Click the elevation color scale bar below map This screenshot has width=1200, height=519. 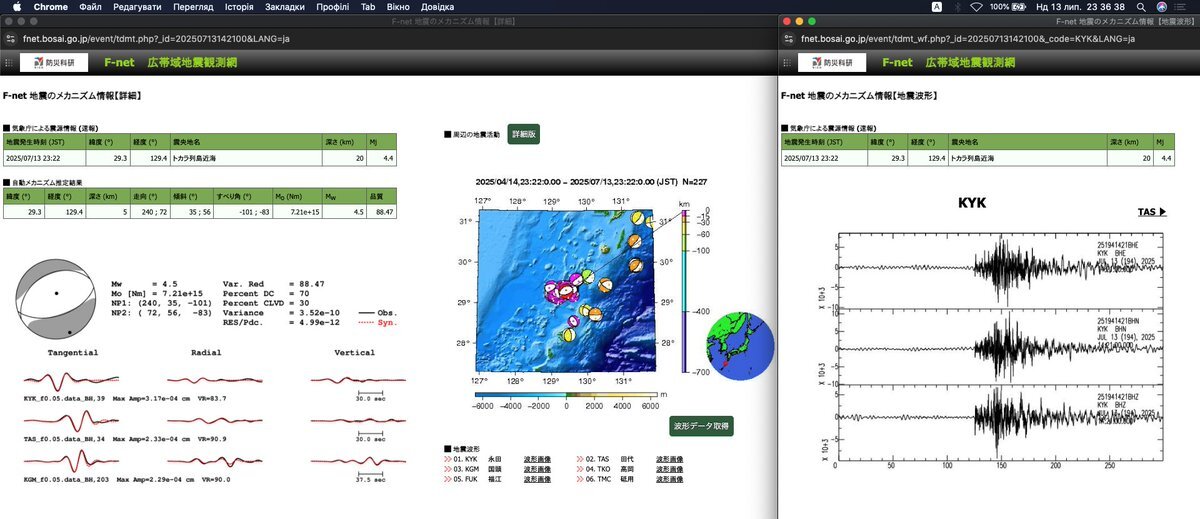(566, 394)
